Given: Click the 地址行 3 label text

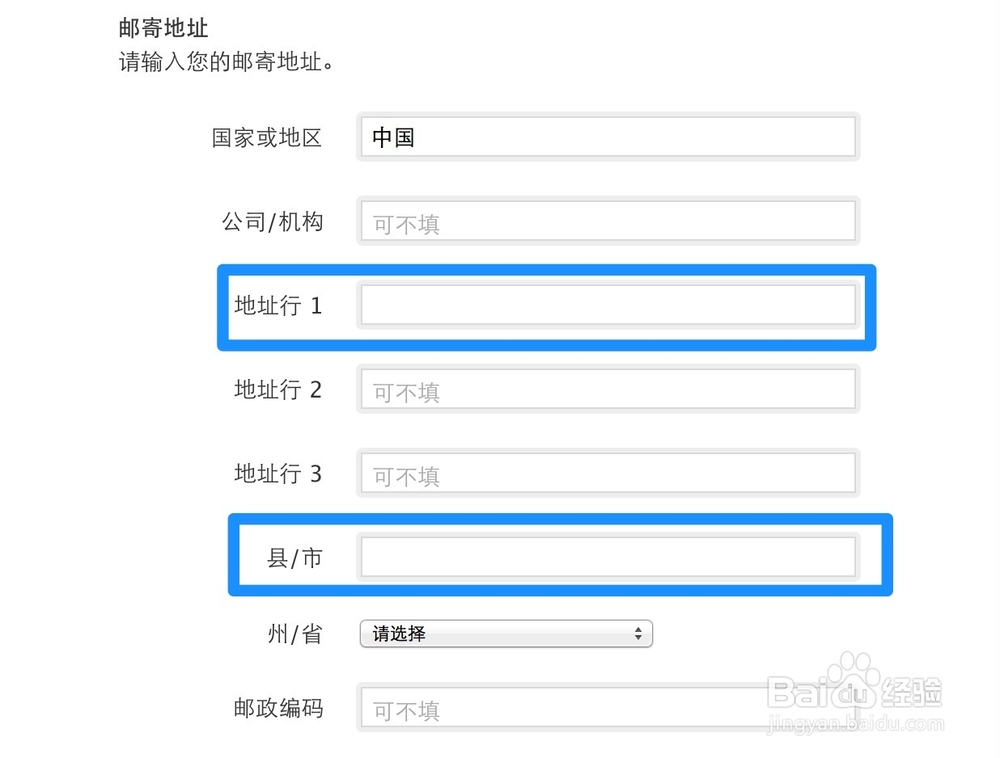Looking at the screenshot, I should click(278, 474).
